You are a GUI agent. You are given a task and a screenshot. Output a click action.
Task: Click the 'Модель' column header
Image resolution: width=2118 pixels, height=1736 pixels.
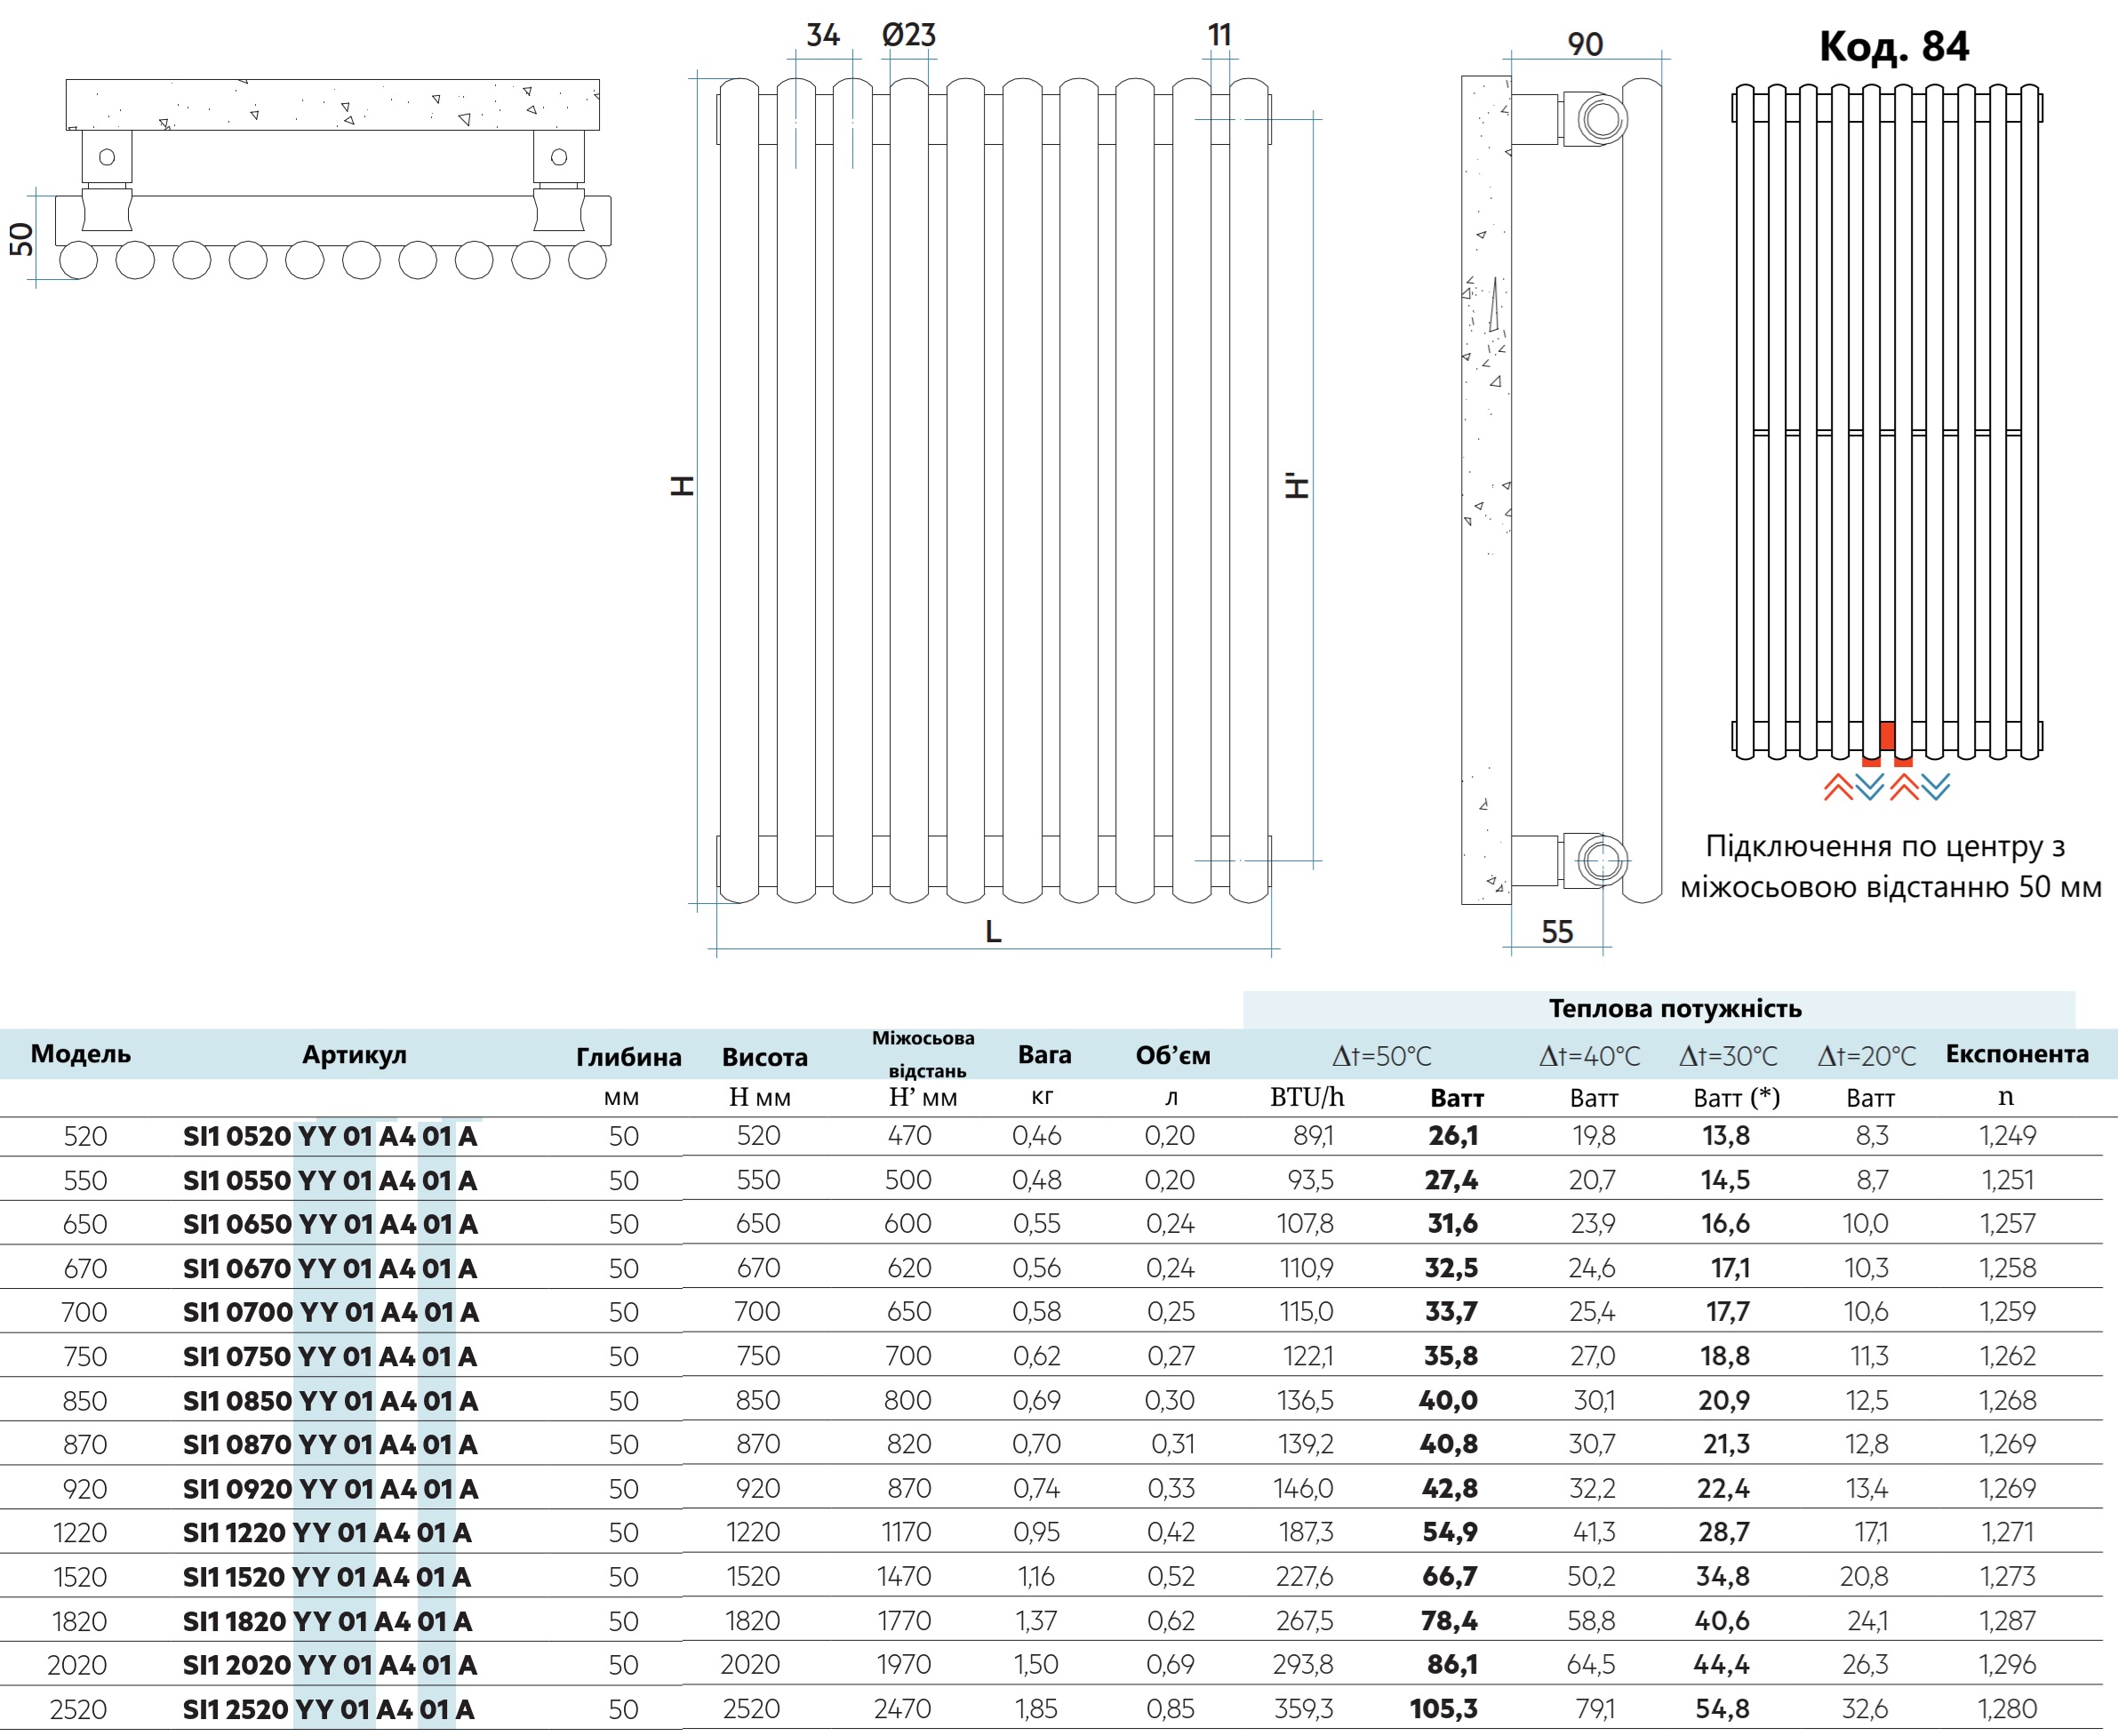[81, 1053]
